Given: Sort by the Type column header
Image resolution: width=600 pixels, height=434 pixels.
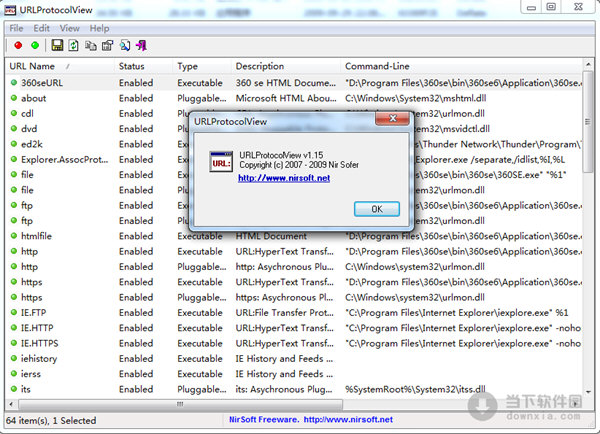Looking at the screenshot, I should click(202, 66).
